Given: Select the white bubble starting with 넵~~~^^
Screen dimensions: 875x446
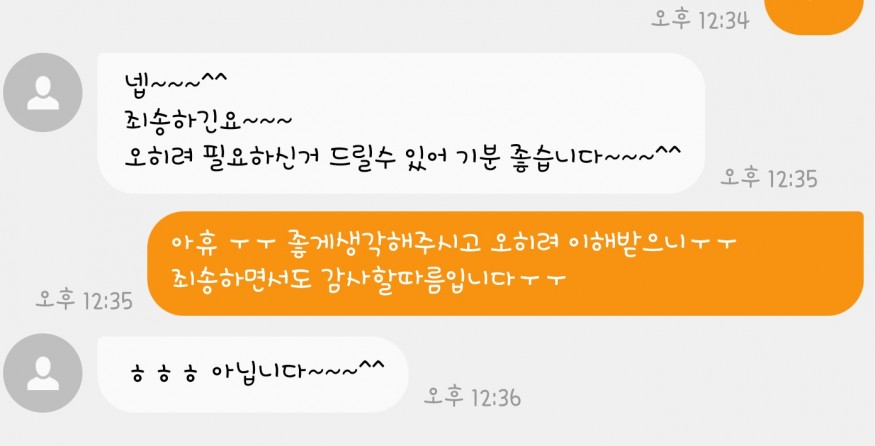Looking at the screenshot, I should [401, 123].
